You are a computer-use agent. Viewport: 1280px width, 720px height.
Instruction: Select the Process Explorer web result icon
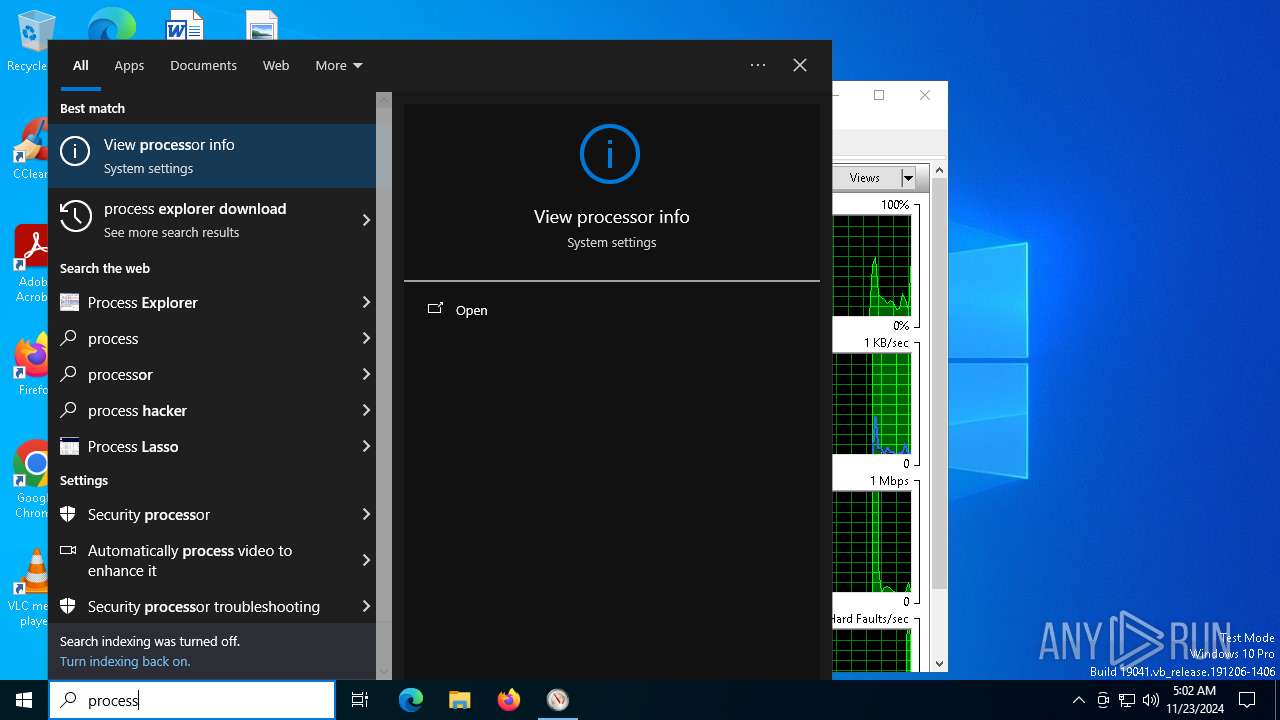coord(69,302)
